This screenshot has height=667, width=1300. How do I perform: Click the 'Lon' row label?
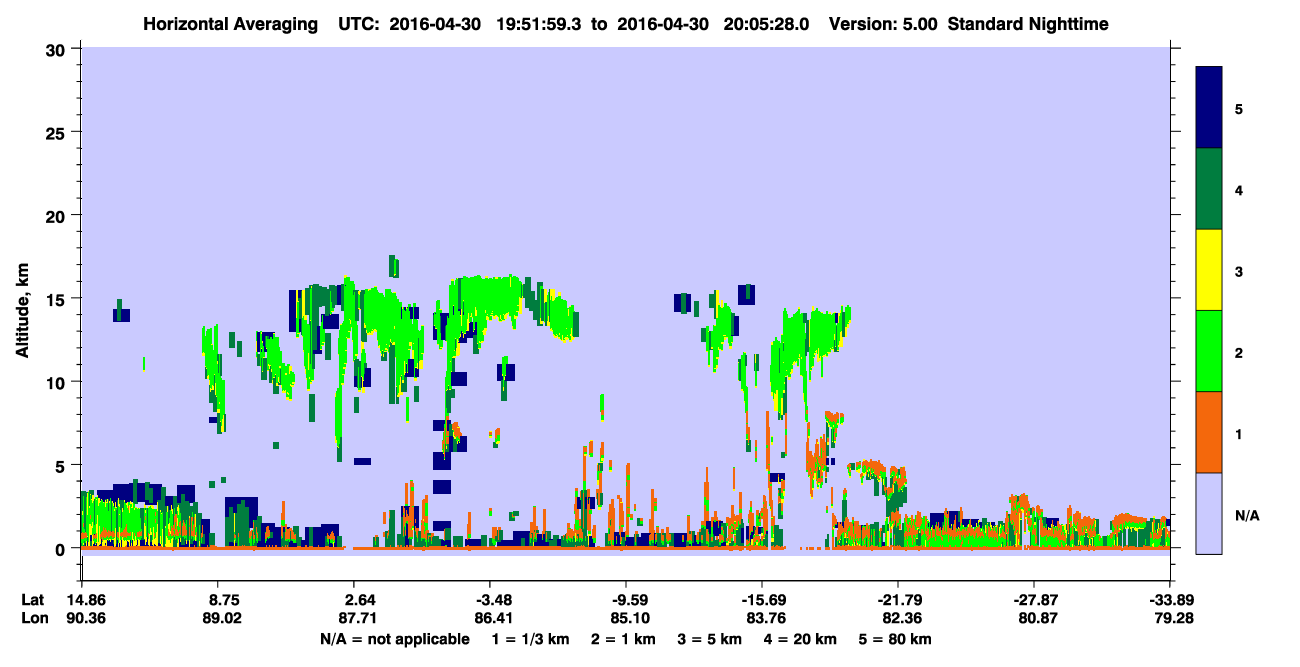33,619
